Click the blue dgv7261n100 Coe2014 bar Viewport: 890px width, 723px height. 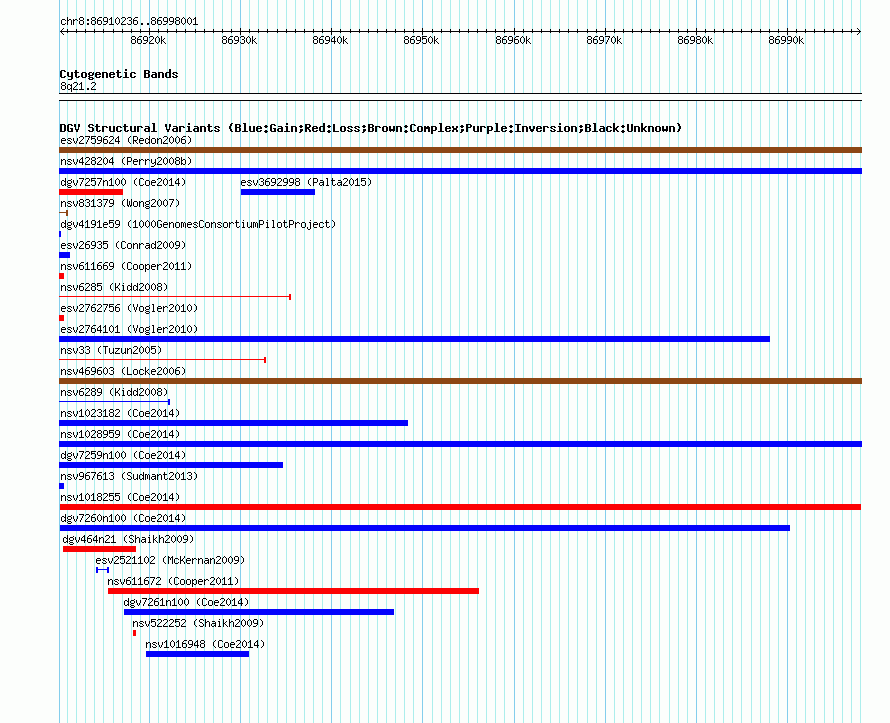pyautogui.click(x=259, y=612)
